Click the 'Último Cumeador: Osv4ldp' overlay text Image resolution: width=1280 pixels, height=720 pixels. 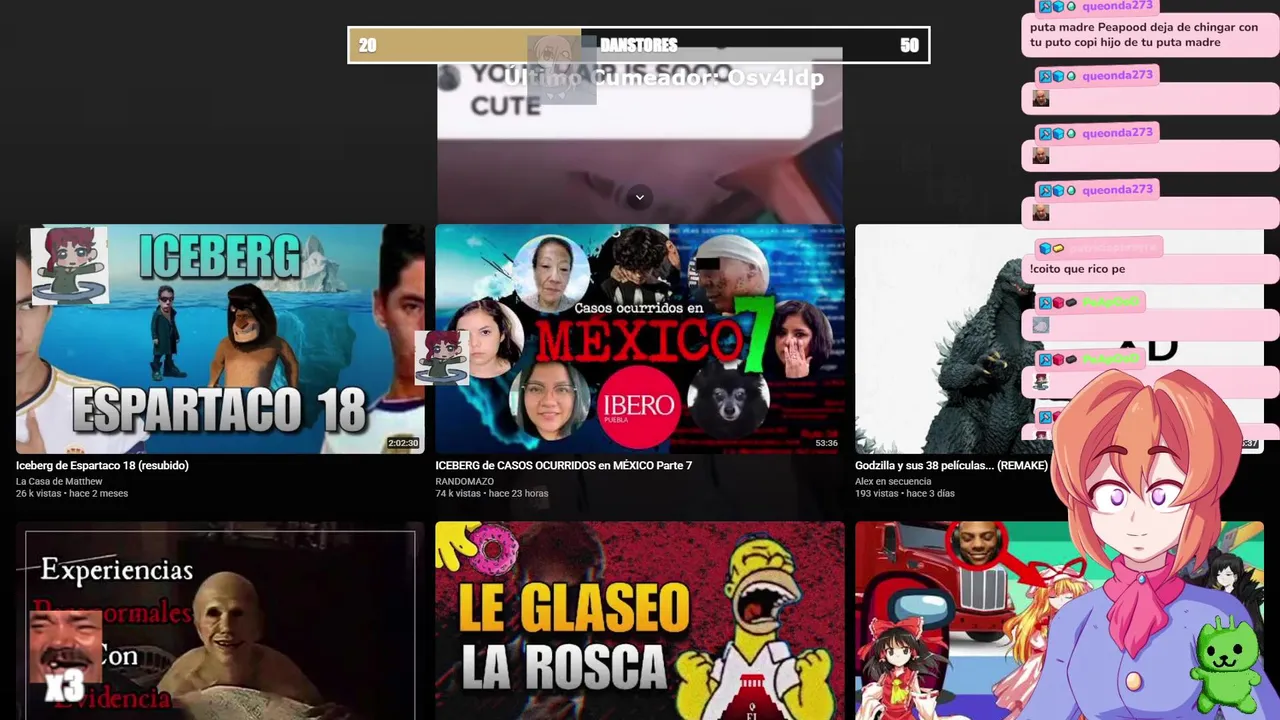[x=663, y=78]
